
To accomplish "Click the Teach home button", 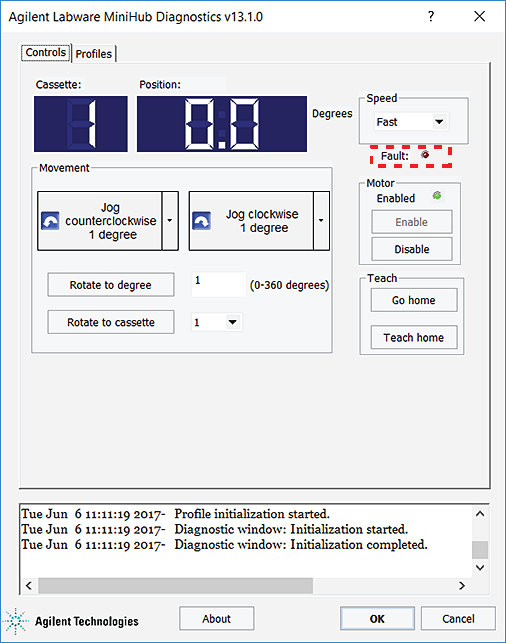I will (x=414, y=337).
